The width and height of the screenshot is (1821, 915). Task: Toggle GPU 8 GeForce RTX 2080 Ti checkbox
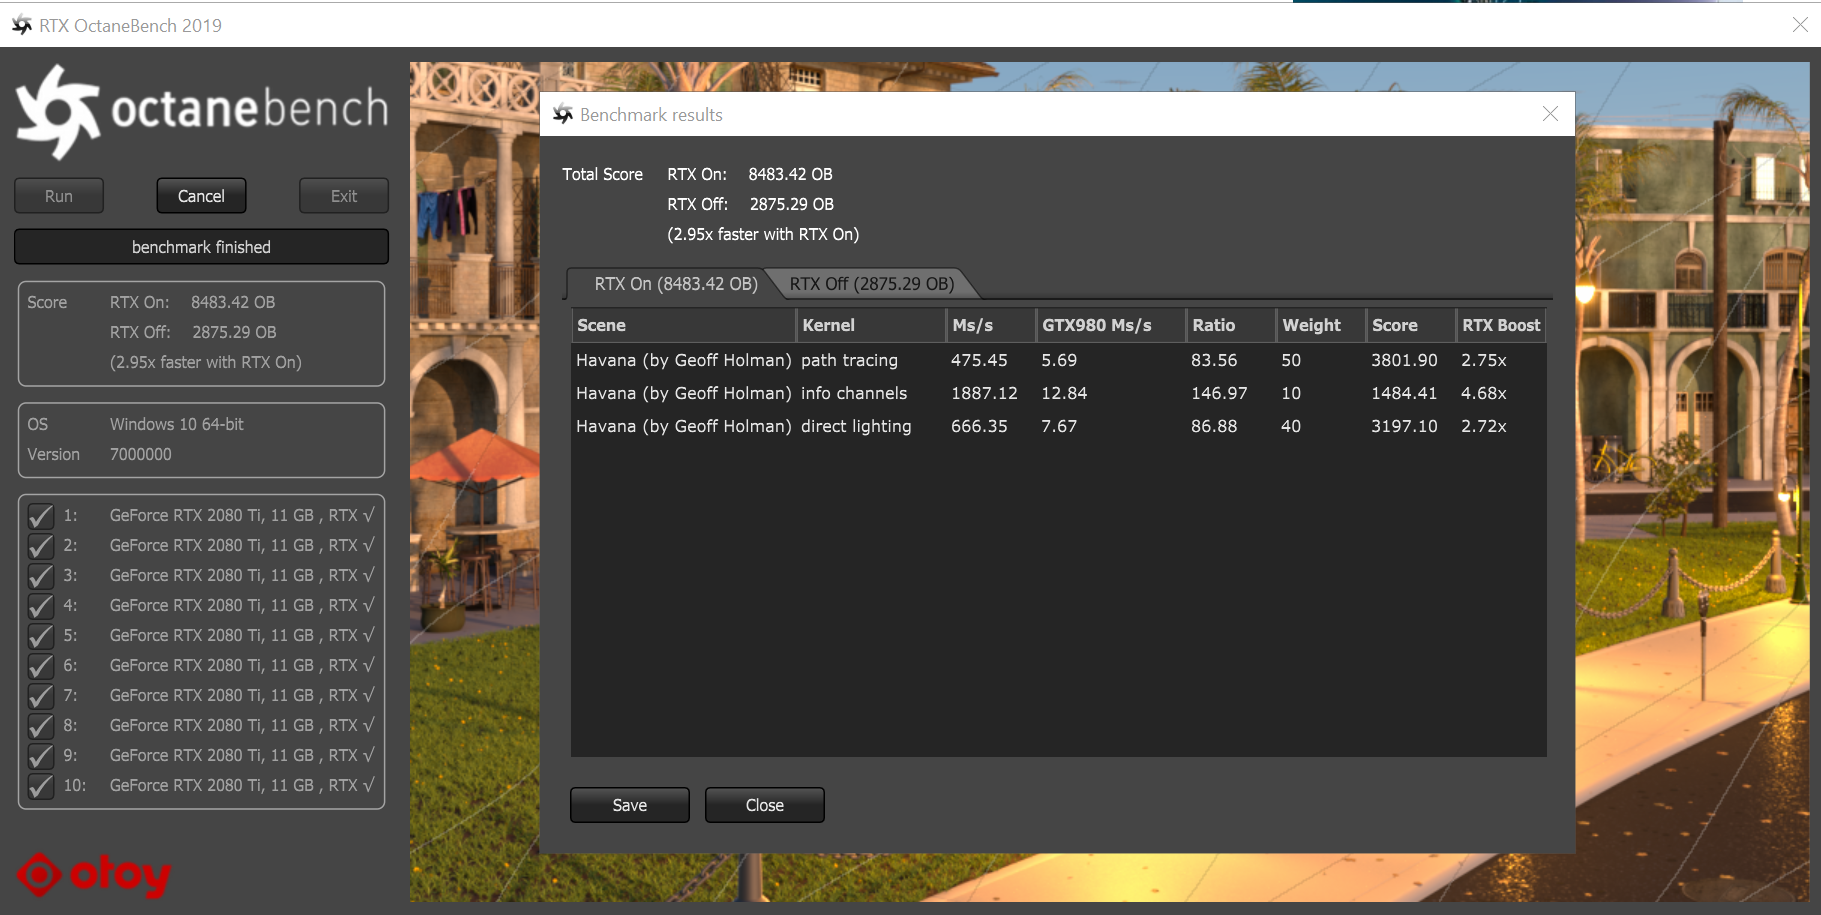(41, 726)
